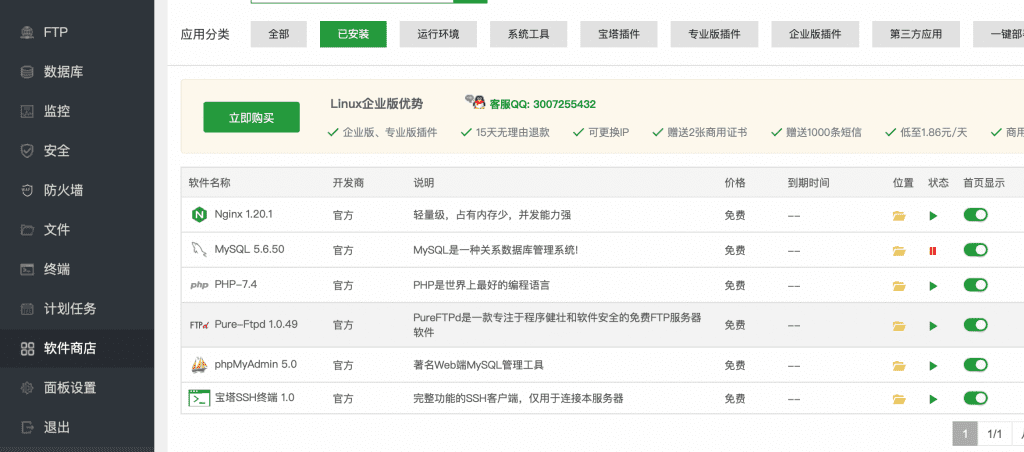The width and height of the screenshot is (1024, 452).
Task: Click the 文件 folder icon in sidebar
Action: (x=27, y=230)
